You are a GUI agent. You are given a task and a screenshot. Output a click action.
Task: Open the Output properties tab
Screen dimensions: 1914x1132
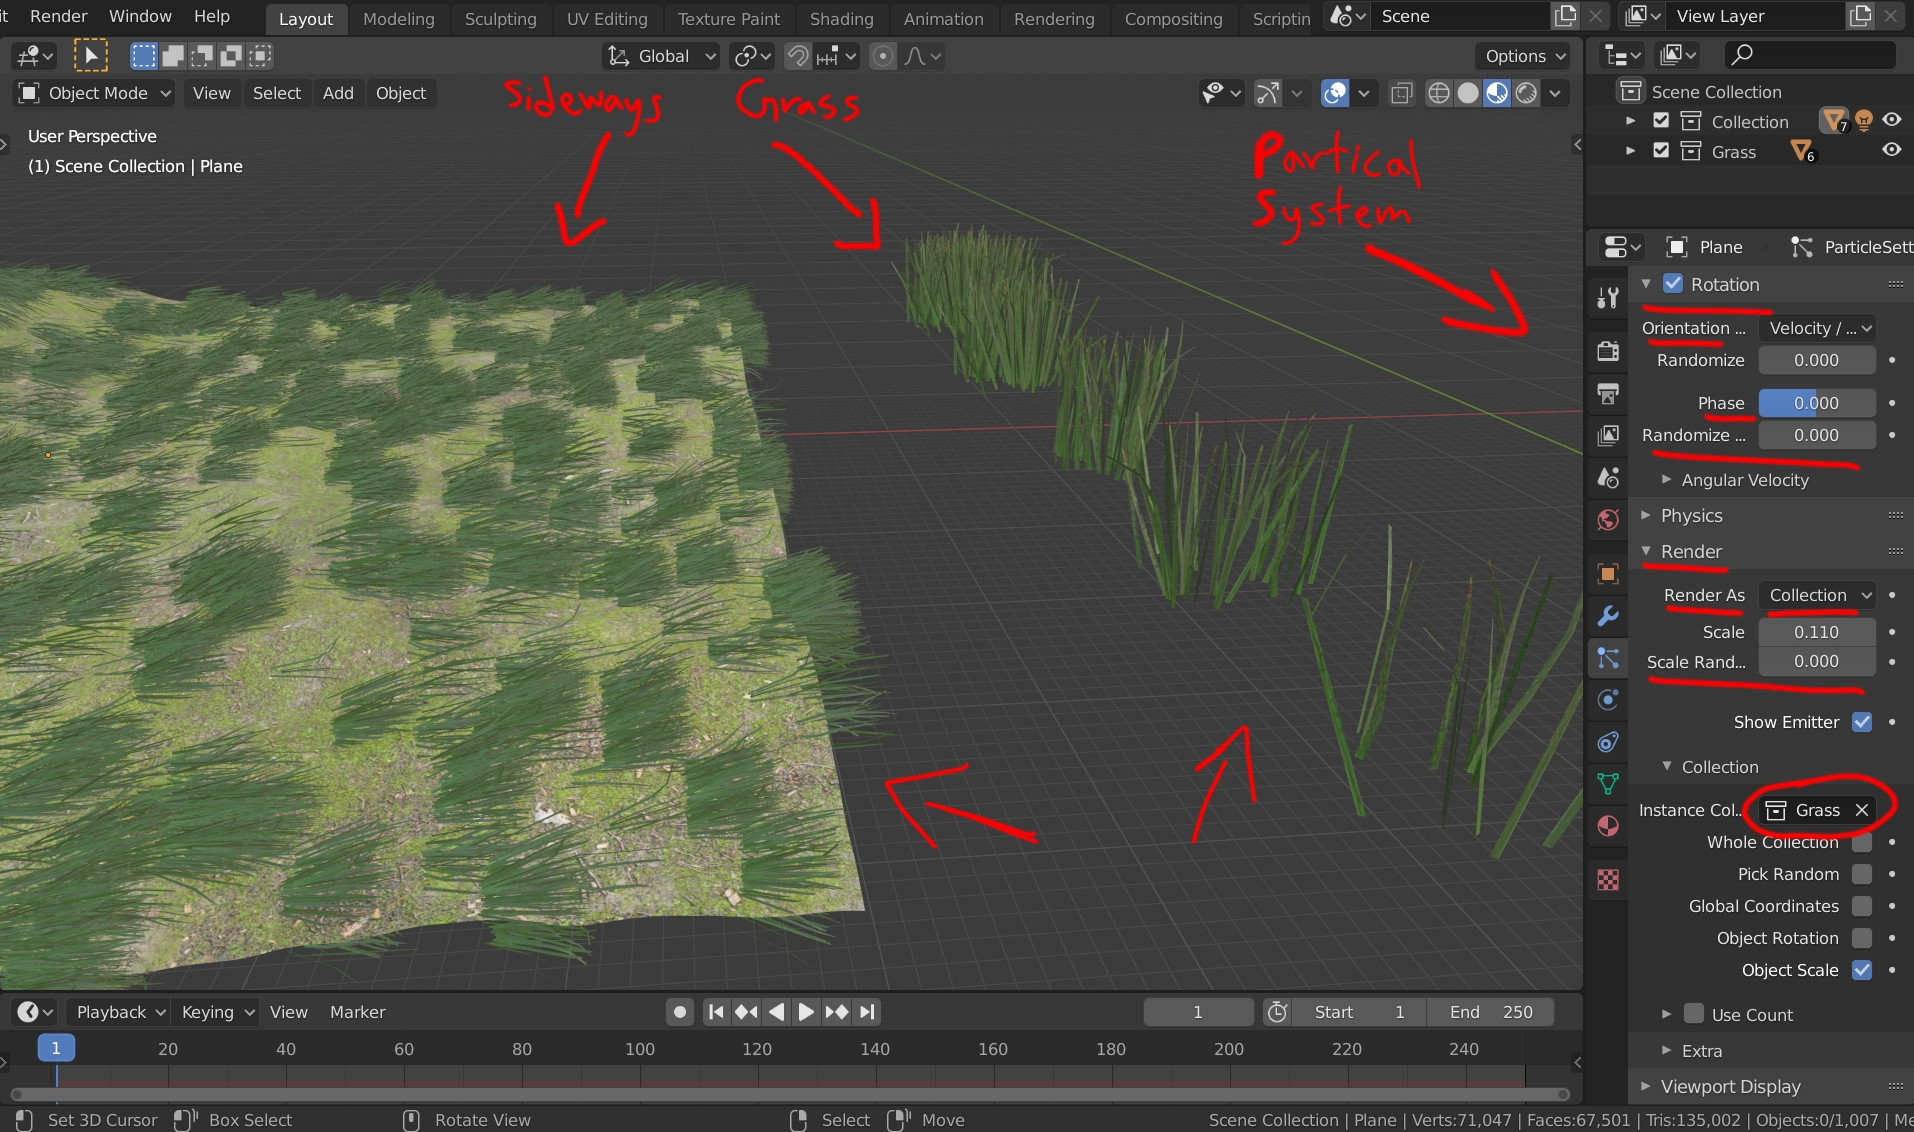coord(1608,393)
